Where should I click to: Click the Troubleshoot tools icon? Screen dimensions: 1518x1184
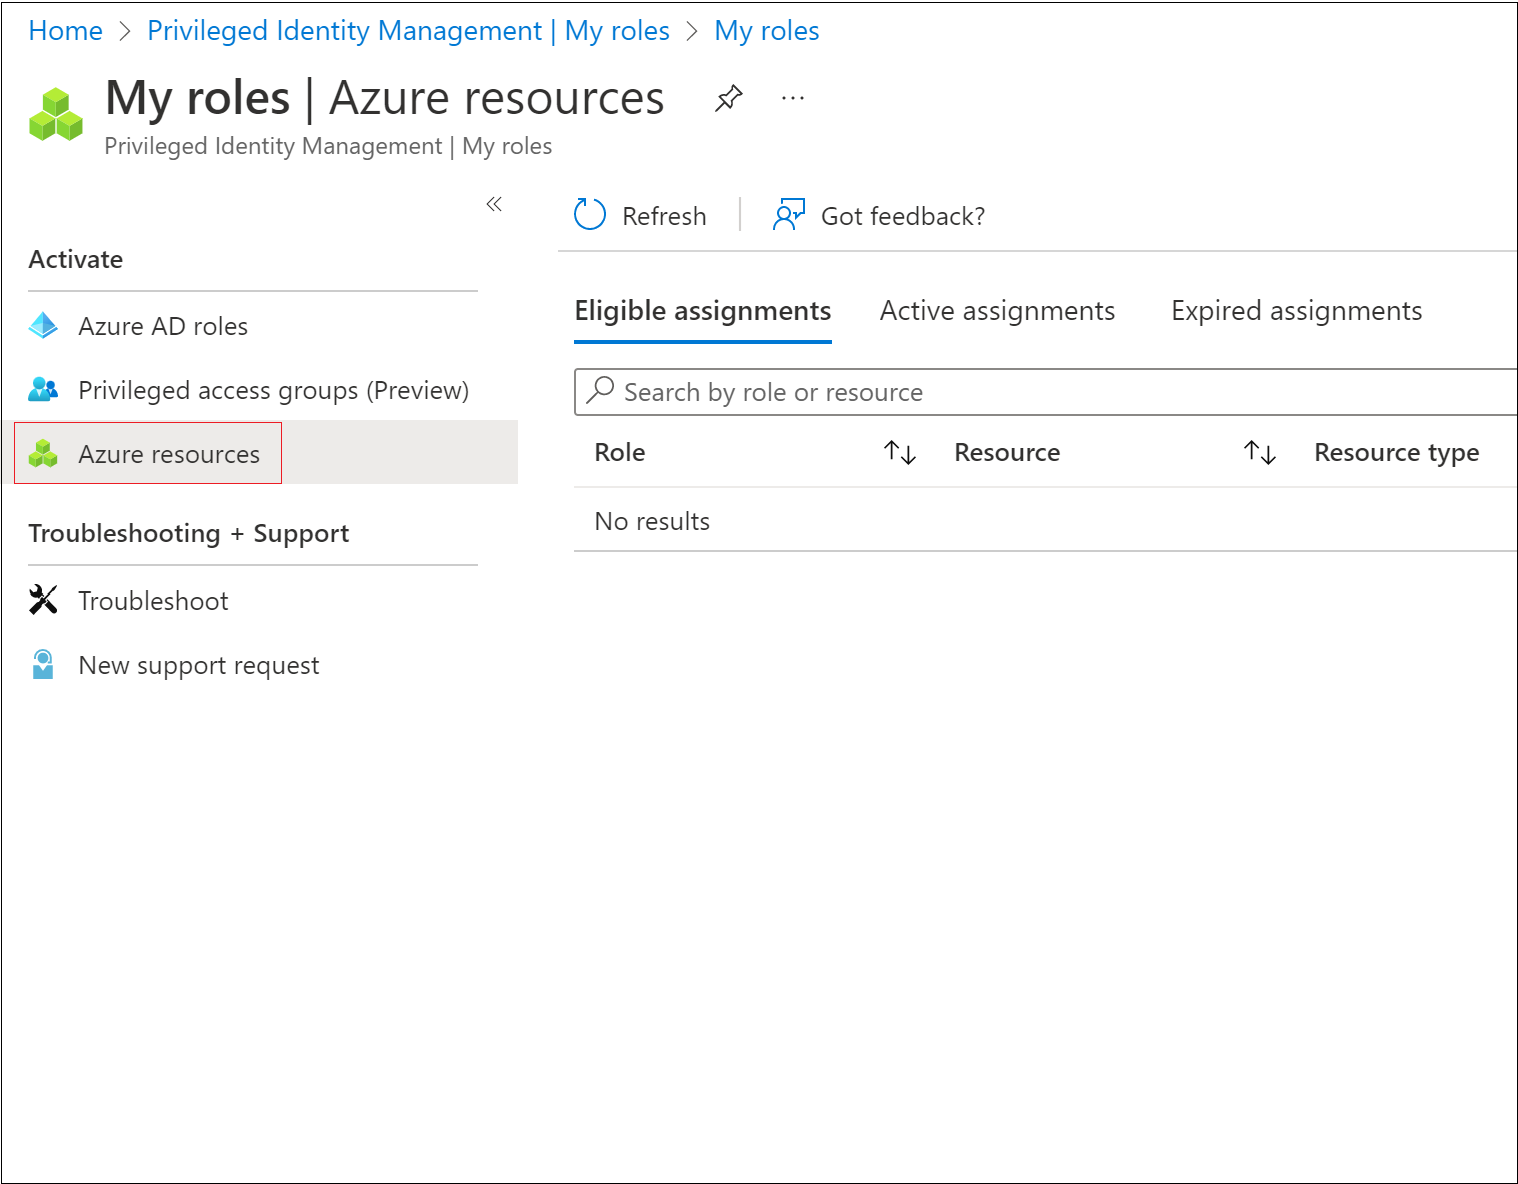click(43, 600)
